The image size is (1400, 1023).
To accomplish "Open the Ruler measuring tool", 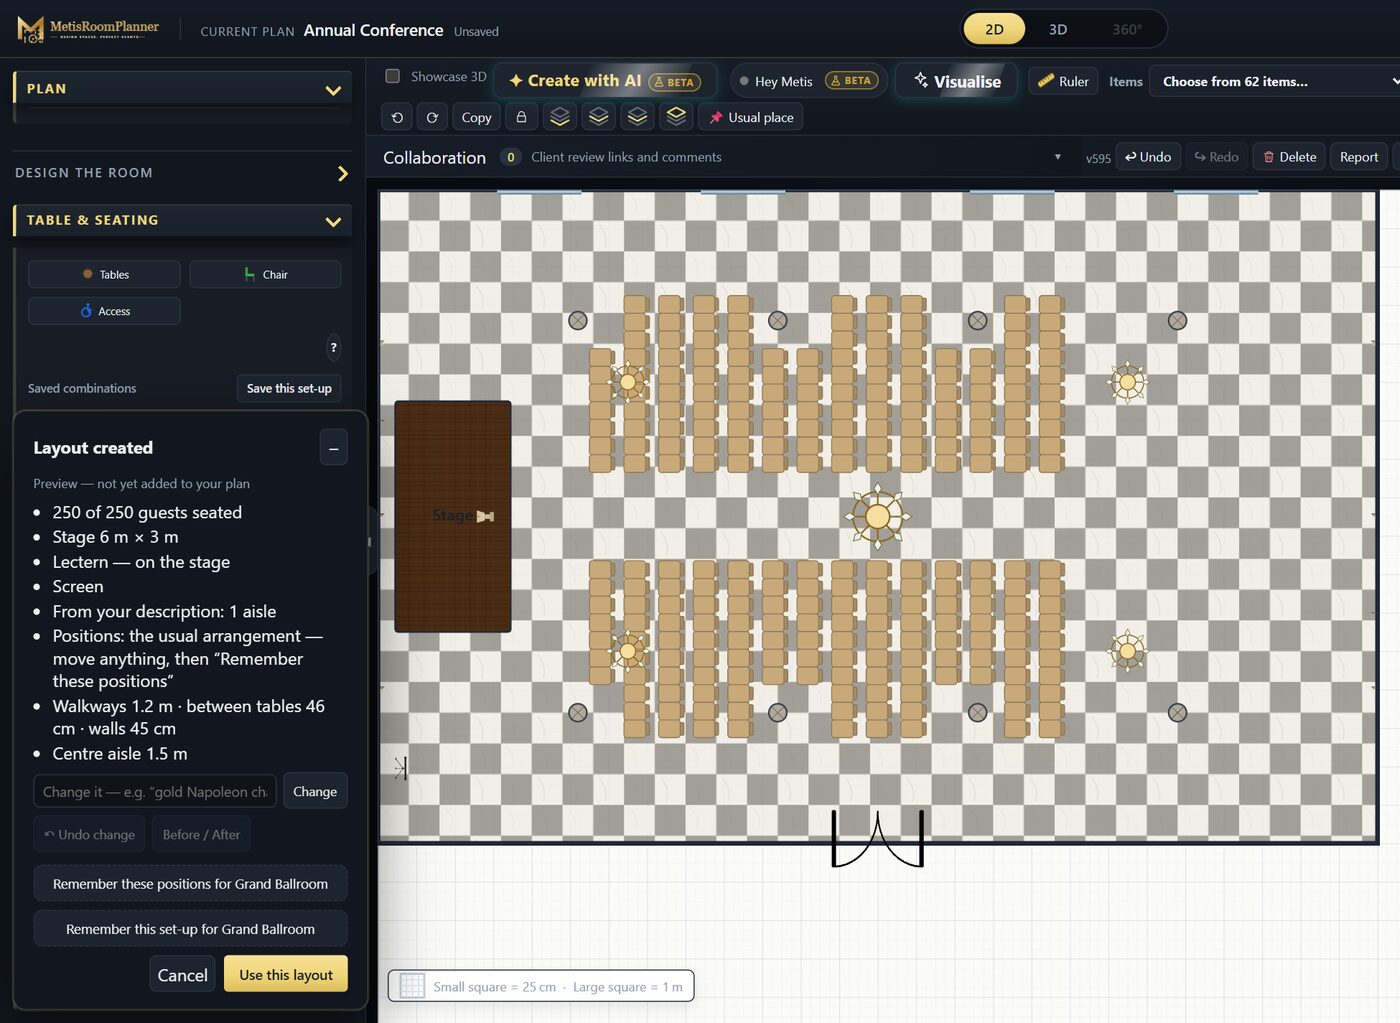I will 1063,81.
